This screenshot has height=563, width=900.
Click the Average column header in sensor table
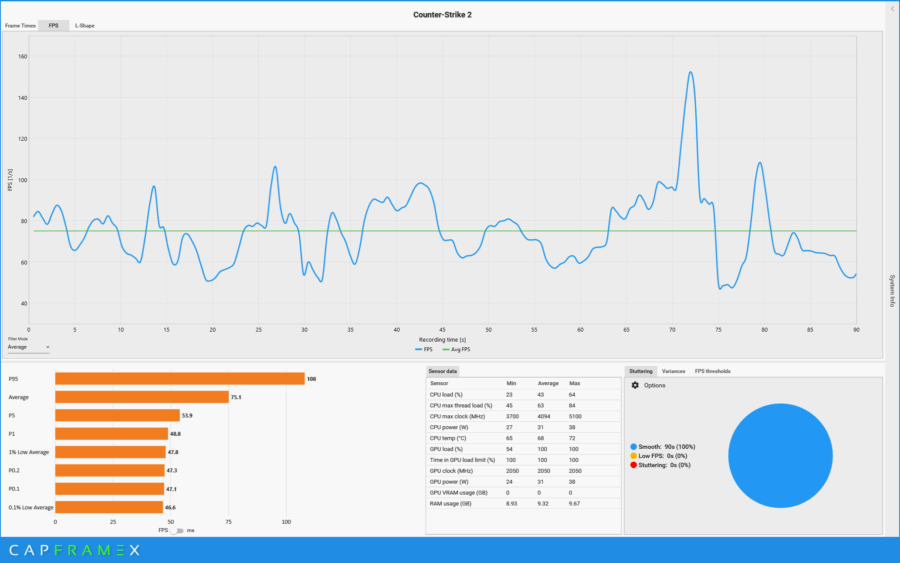pyautogui.click(x=548, y=383)
